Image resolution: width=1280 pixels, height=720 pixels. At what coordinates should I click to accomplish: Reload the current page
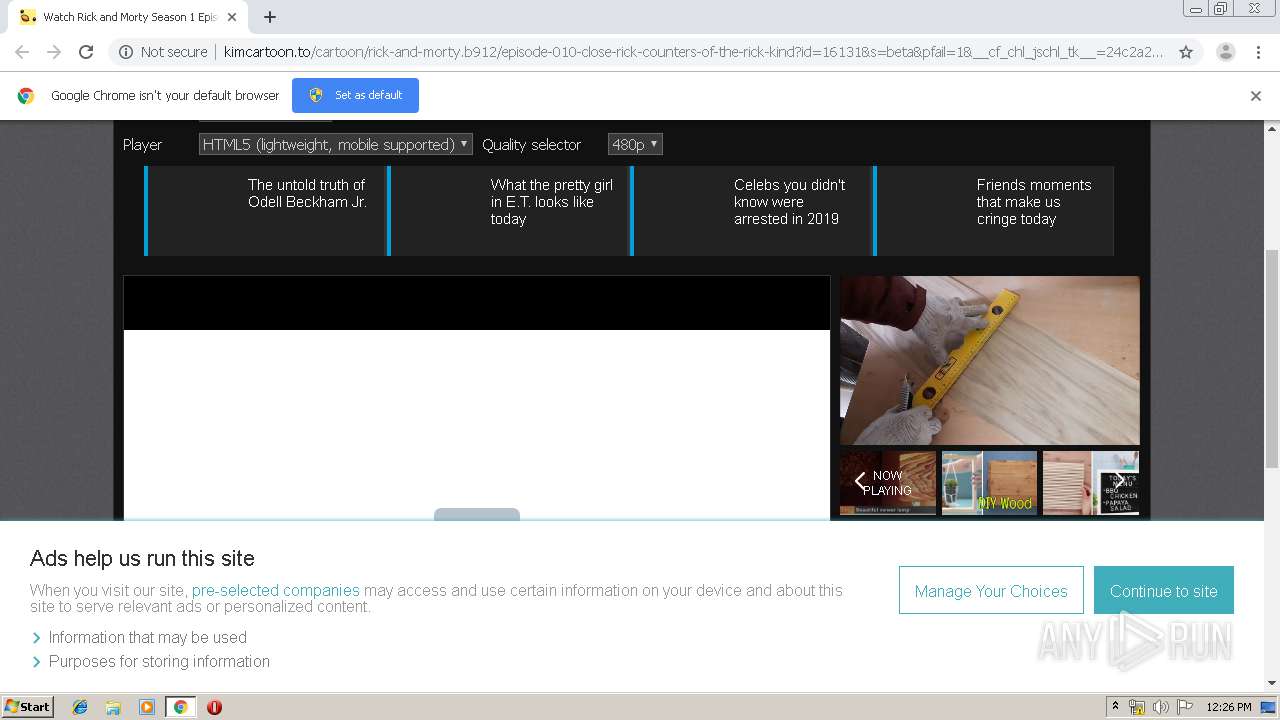86,52
